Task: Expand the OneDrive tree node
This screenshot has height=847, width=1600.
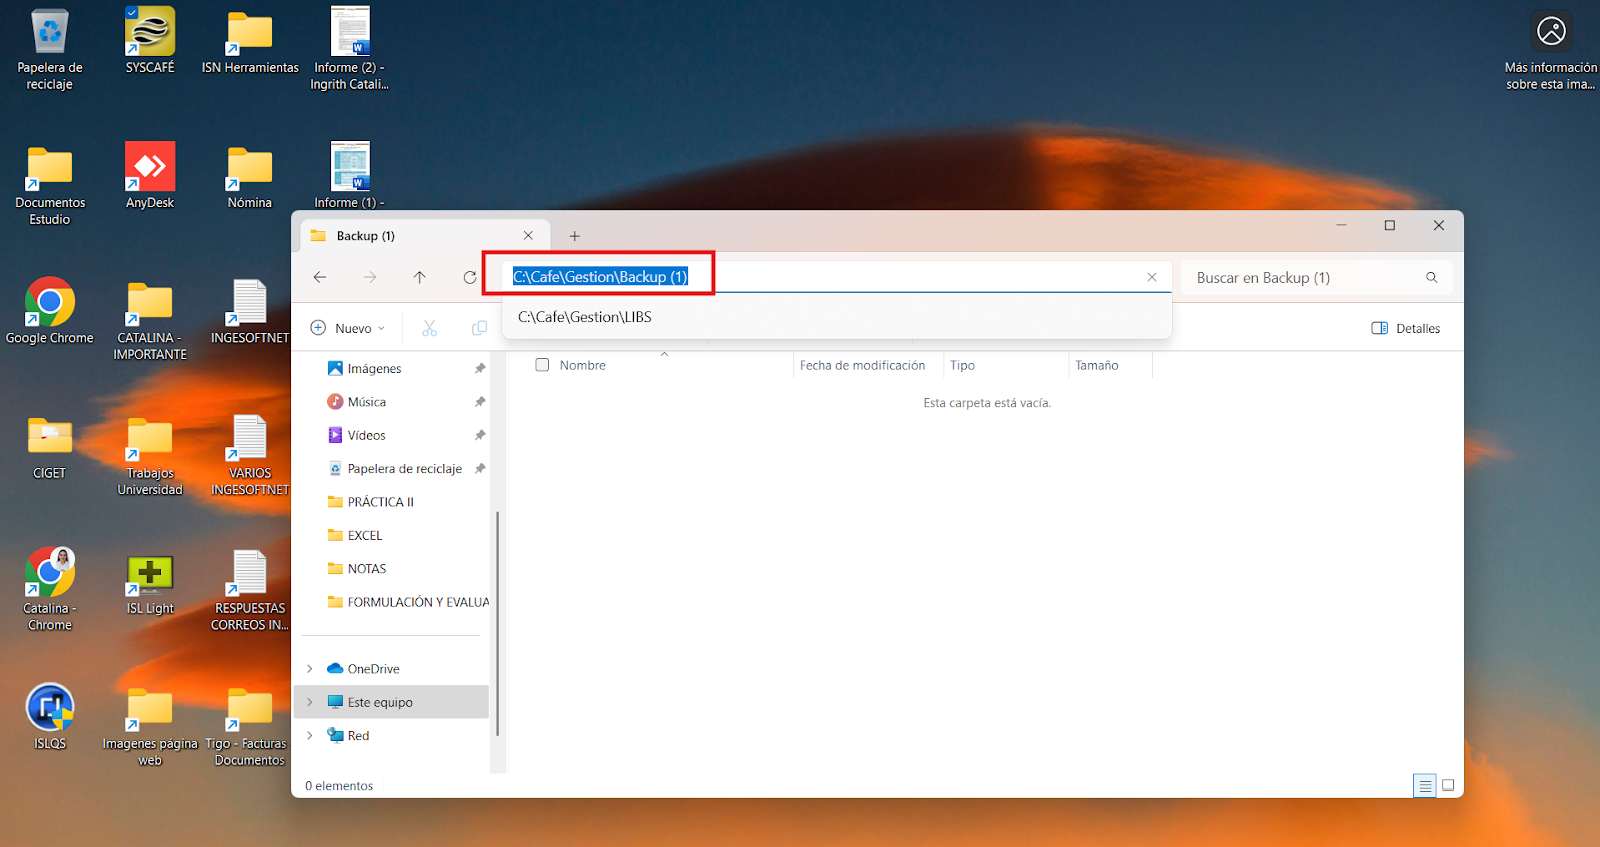Action: click(x=310, y=669)
